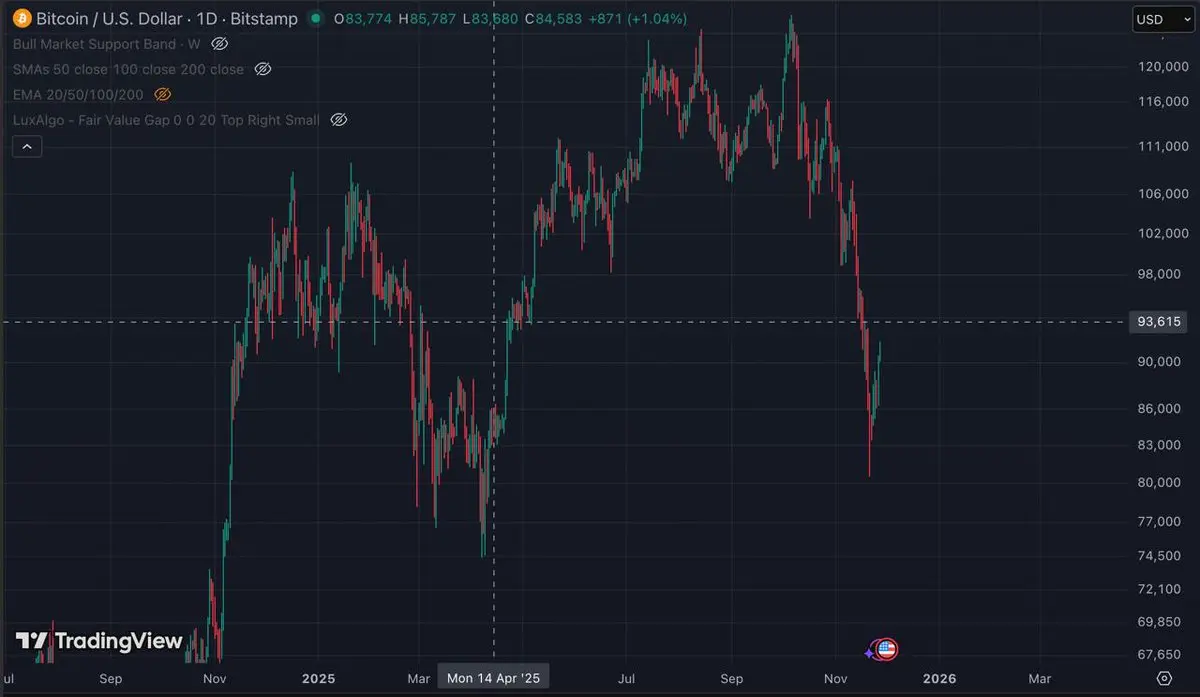Click the 93,615 crosshair price label
Screen dimensions: 1200x697
pyautogui.click(x=1160, y=322)
